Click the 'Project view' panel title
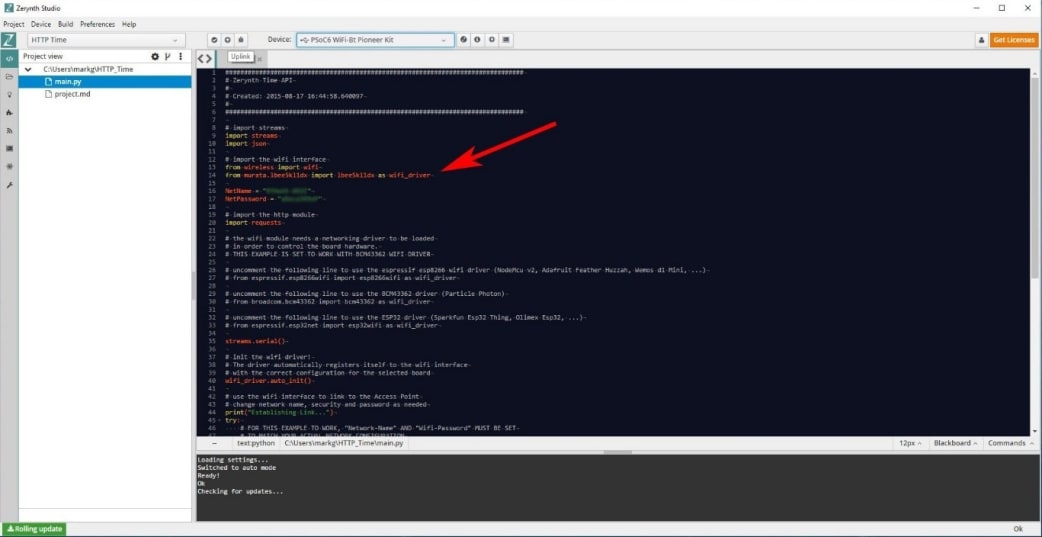 coord(43,56)
